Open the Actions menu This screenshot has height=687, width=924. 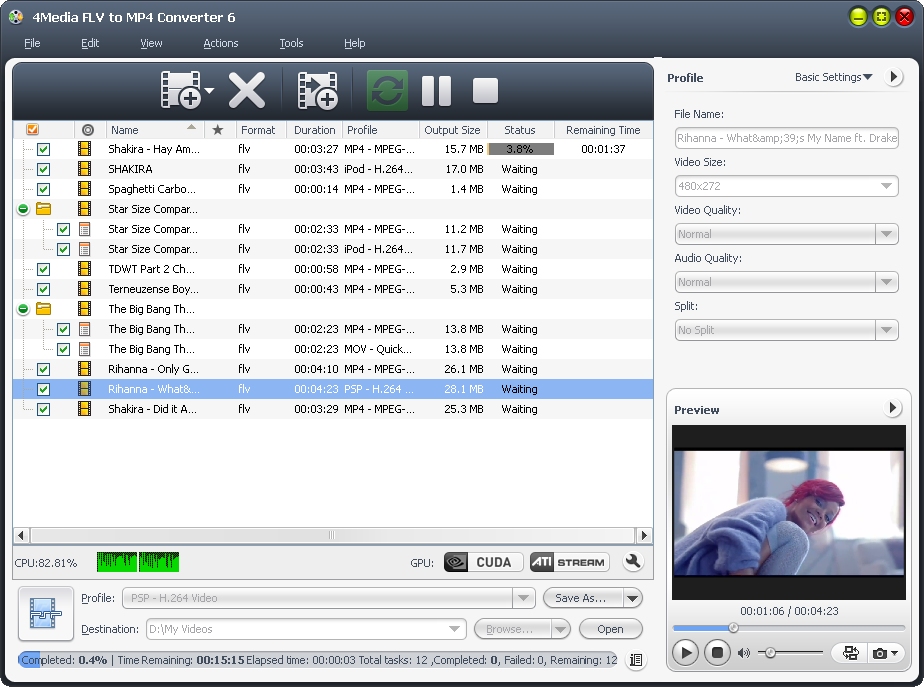(x=220, y=43)
